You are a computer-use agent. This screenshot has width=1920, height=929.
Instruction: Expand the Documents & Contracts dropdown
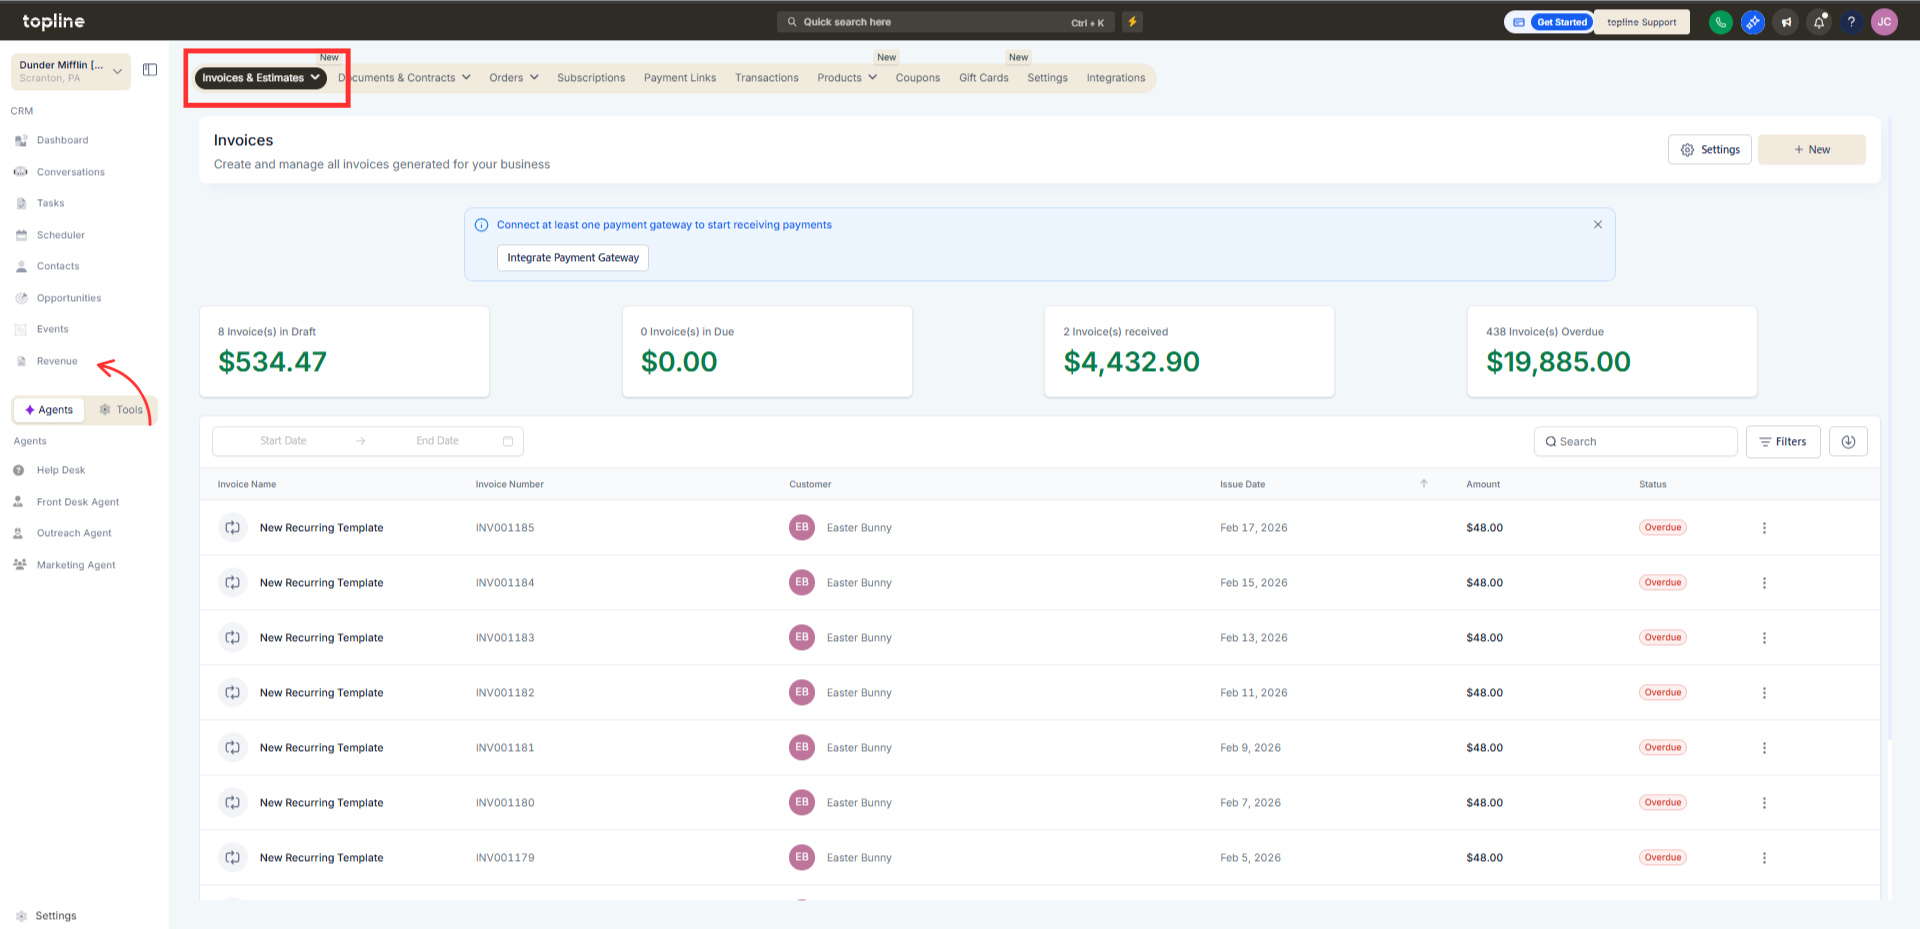[x=404, y=78]
